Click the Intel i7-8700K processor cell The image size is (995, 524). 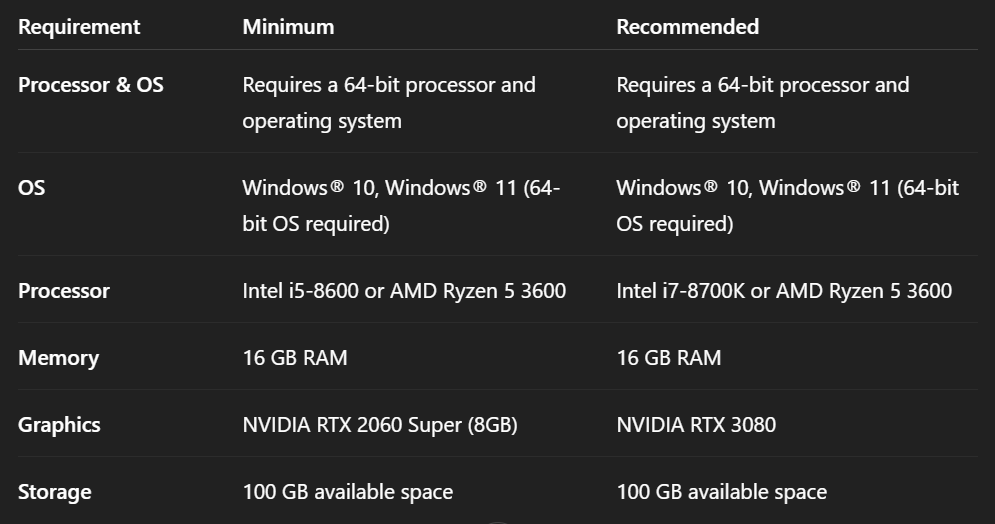(x=784, y=291)
